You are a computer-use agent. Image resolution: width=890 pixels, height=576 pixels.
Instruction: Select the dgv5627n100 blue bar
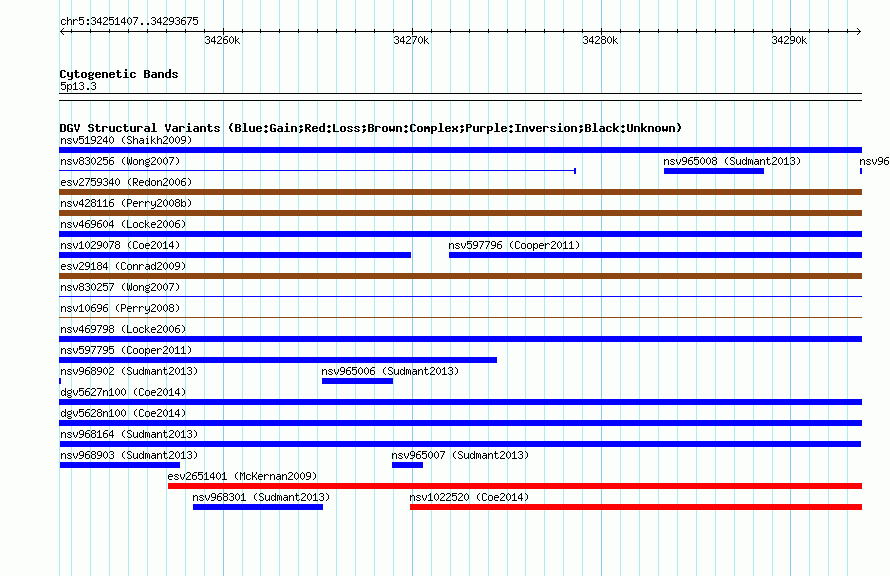460,402
